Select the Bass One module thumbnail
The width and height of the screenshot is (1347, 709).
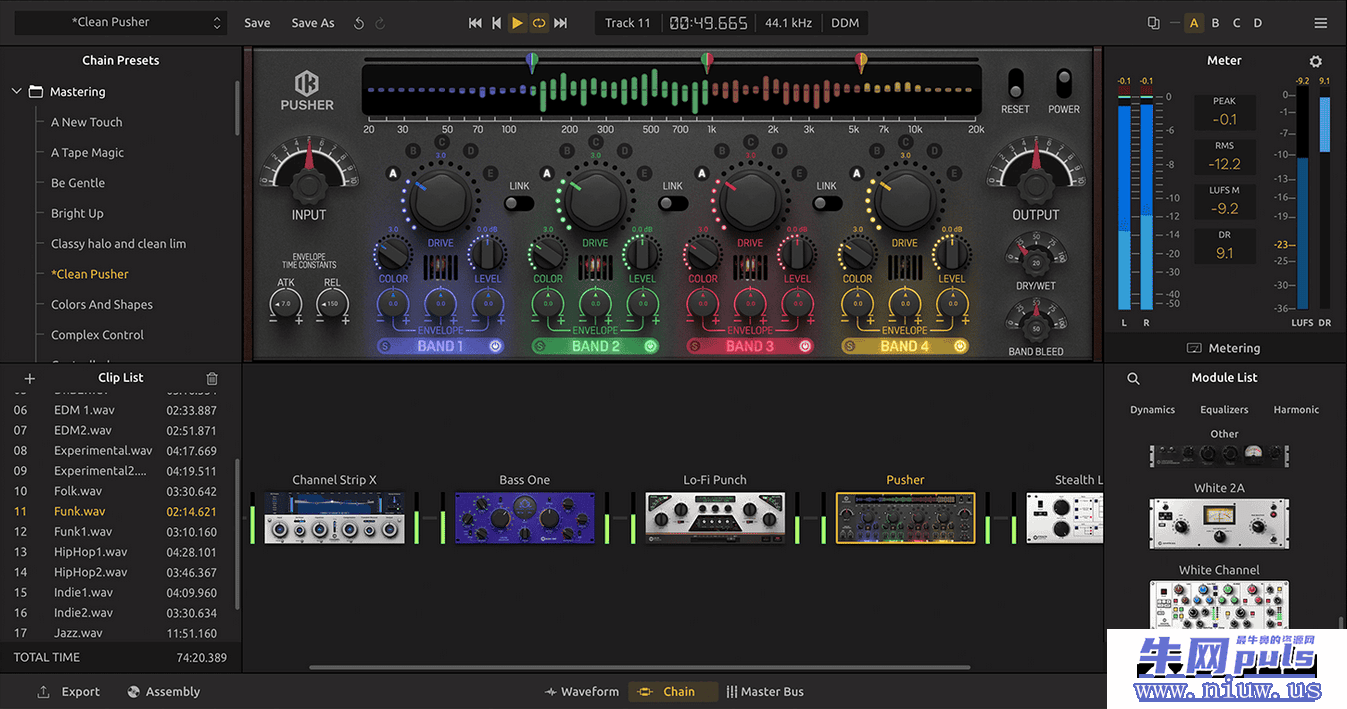click(x=525, y=518)
